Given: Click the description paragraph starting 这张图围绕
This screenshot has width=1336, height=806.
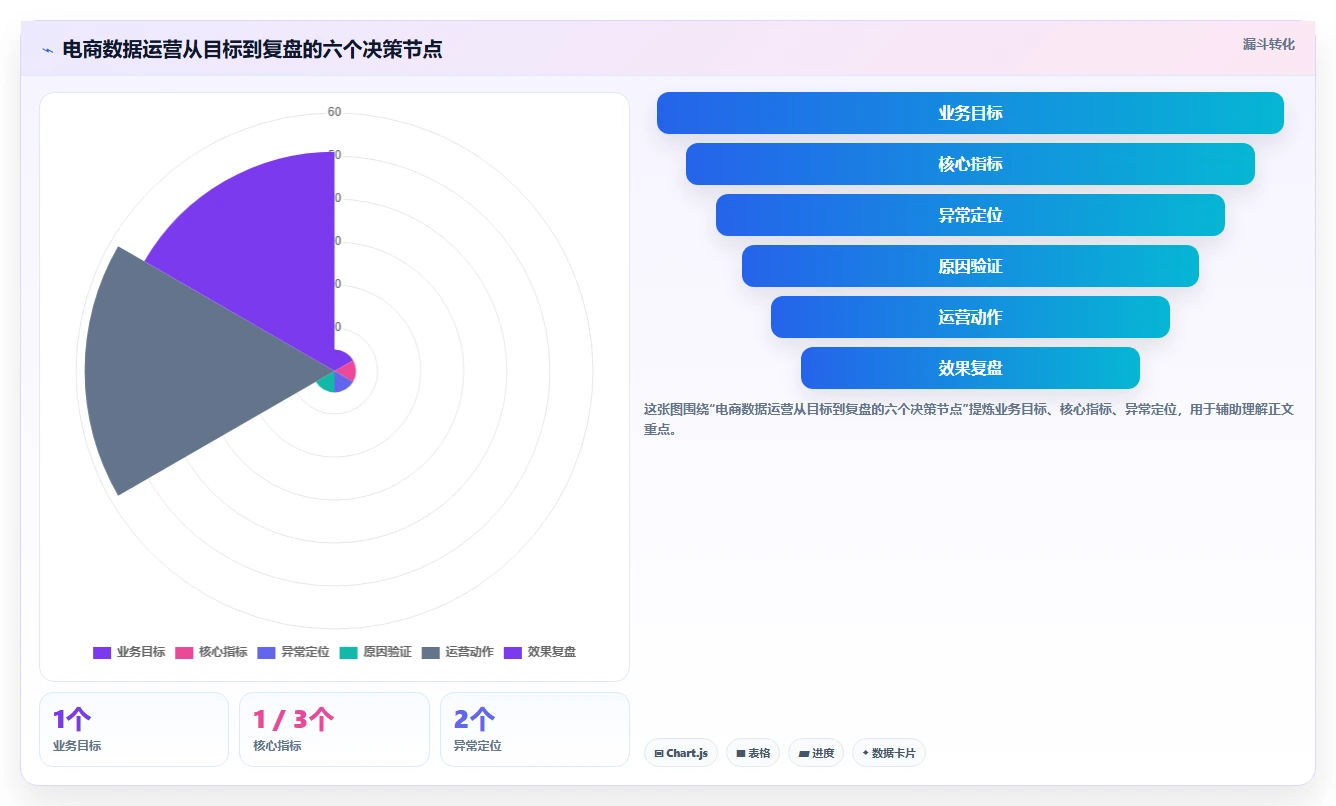Looking at the screenshot, I should 969,419.
